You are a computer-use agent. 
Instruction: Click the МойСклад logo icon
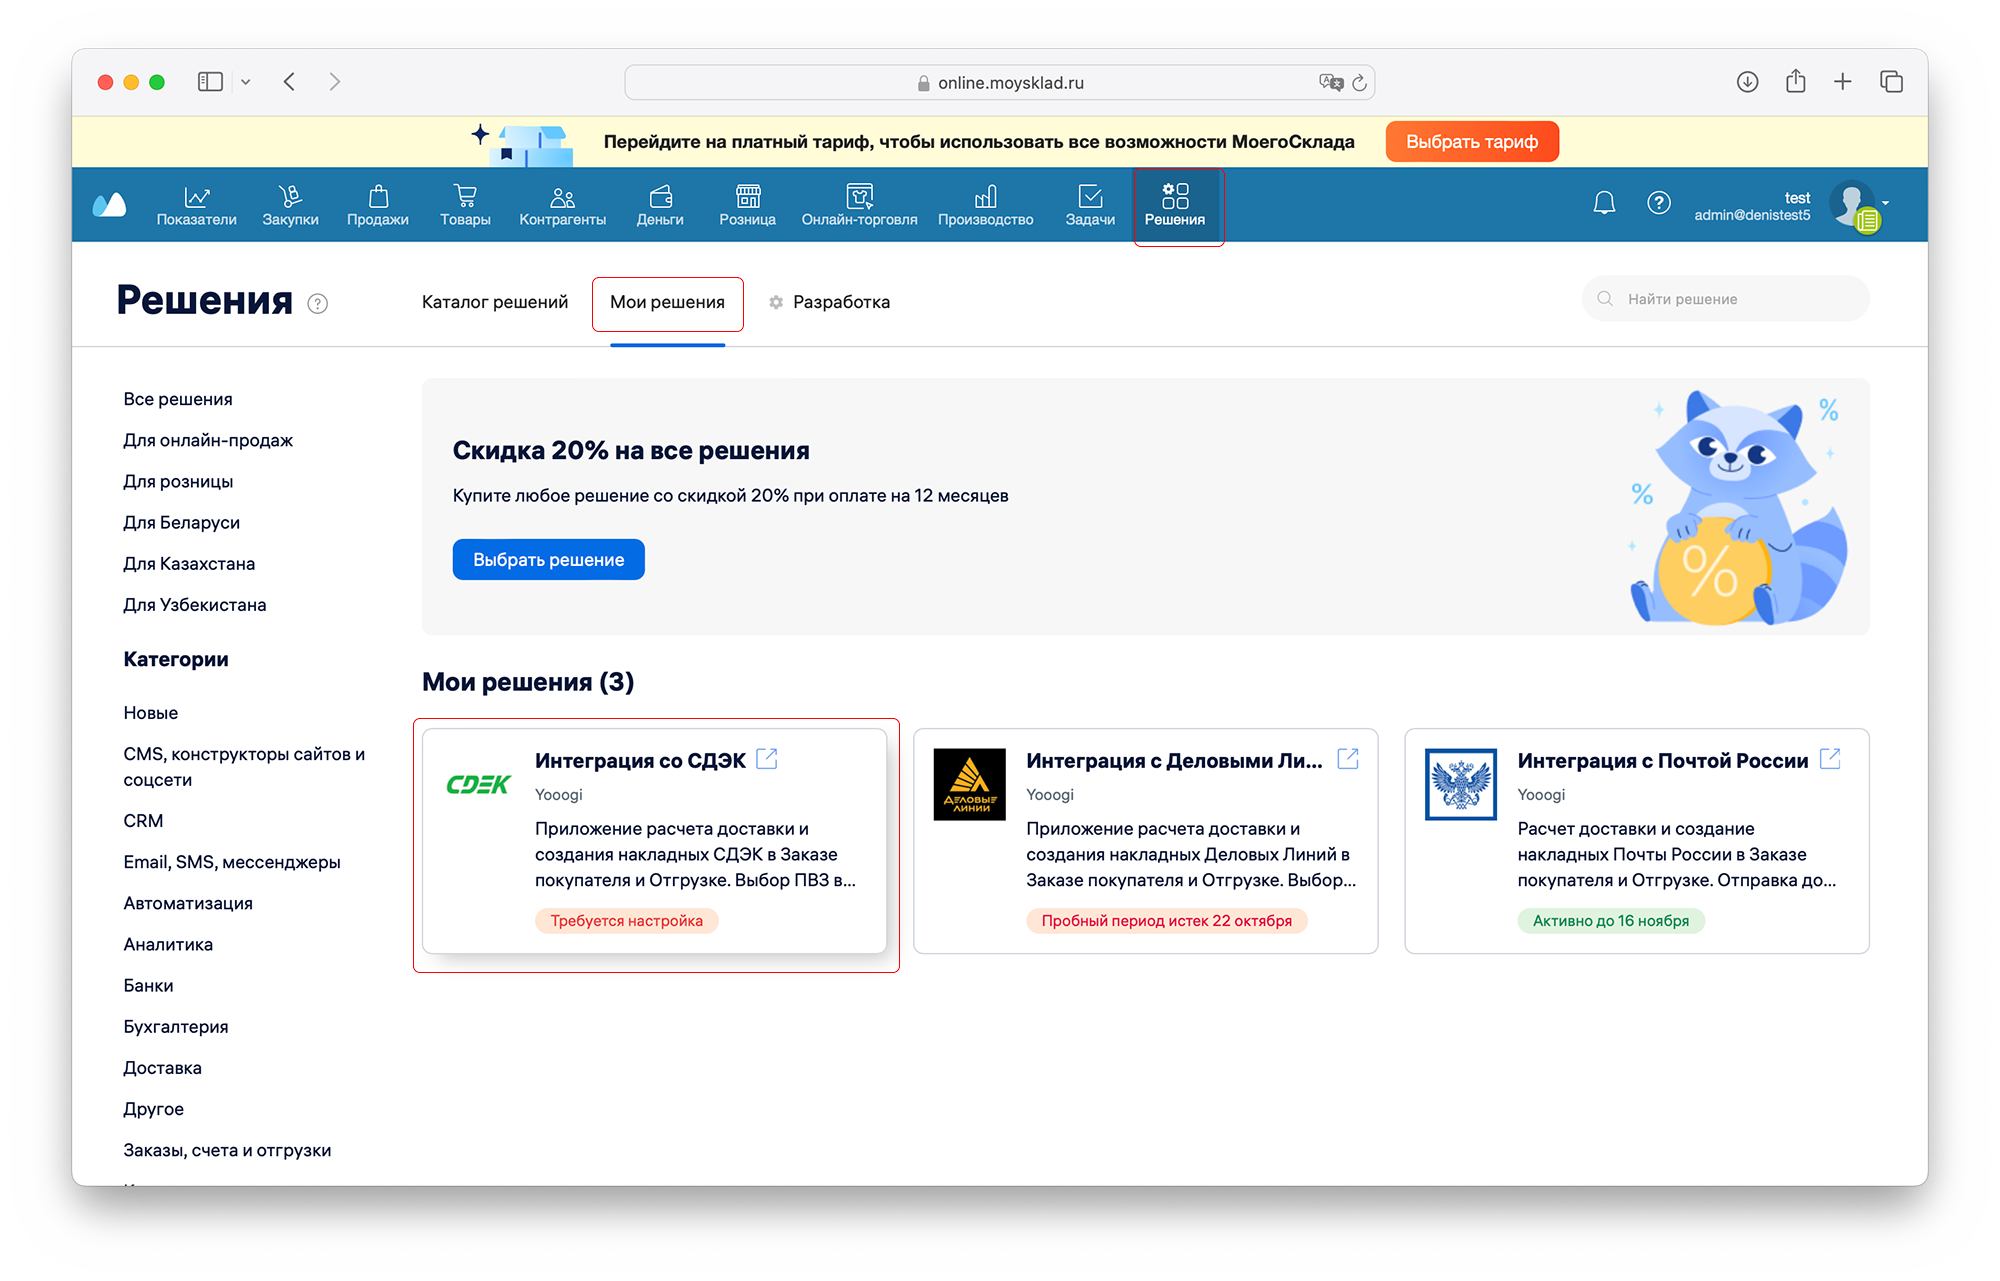tap(109, 205)
